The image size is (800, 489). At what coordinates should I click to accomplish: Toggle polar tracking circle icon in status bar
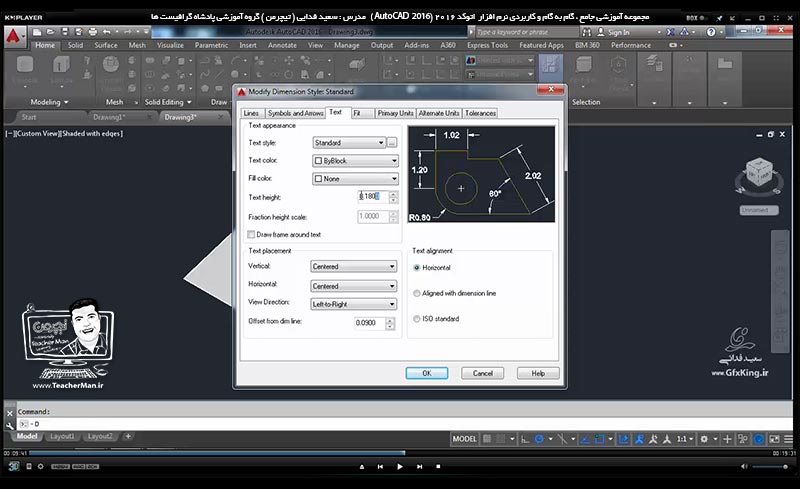[539, 438]
